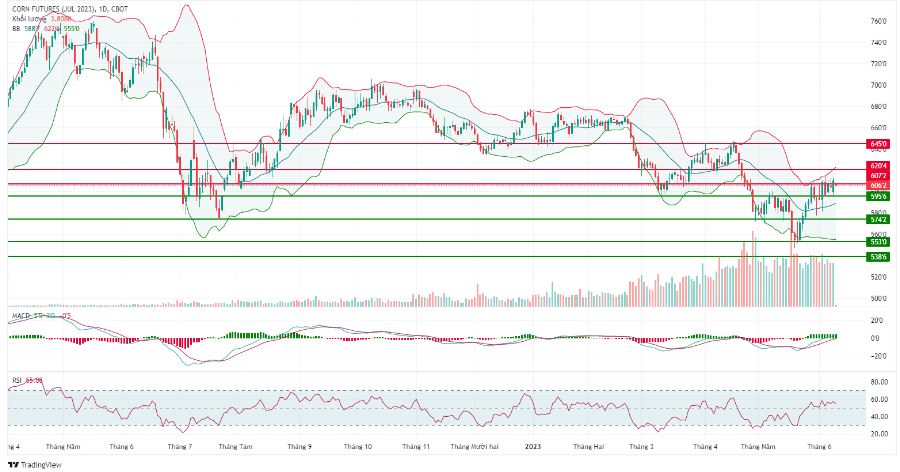Select the 6062 current price label
The height and width of the screenshot is (472, 900).
point(878,185)
